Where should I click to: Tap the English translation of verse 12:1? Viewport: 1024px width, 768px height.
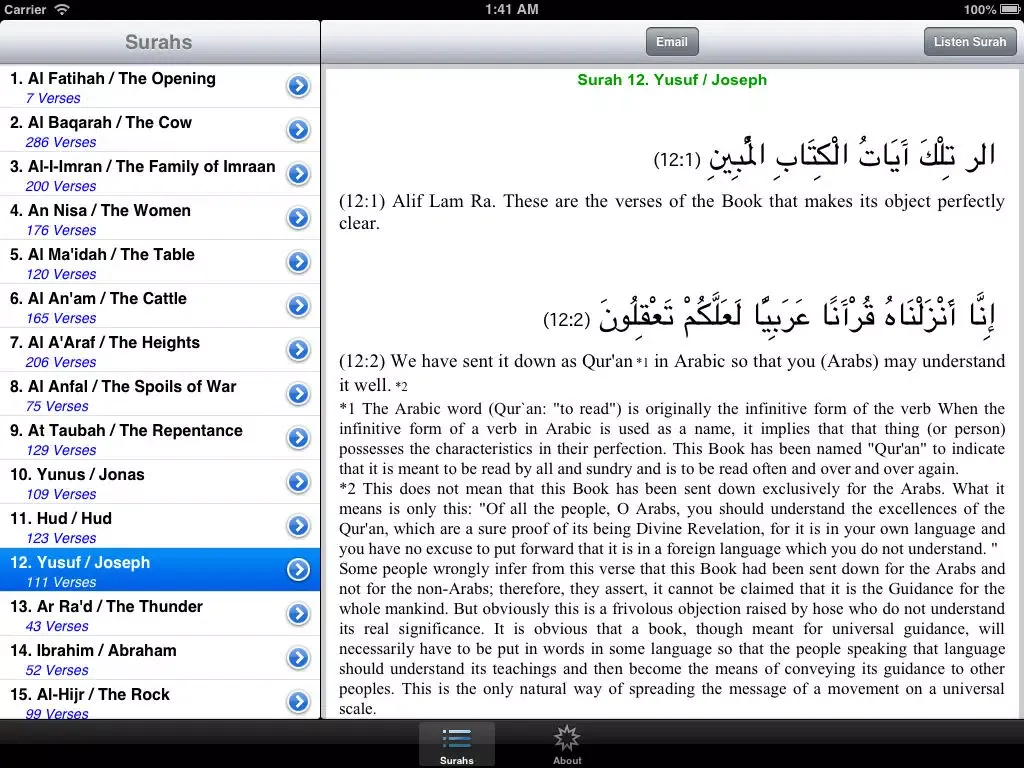671,212
